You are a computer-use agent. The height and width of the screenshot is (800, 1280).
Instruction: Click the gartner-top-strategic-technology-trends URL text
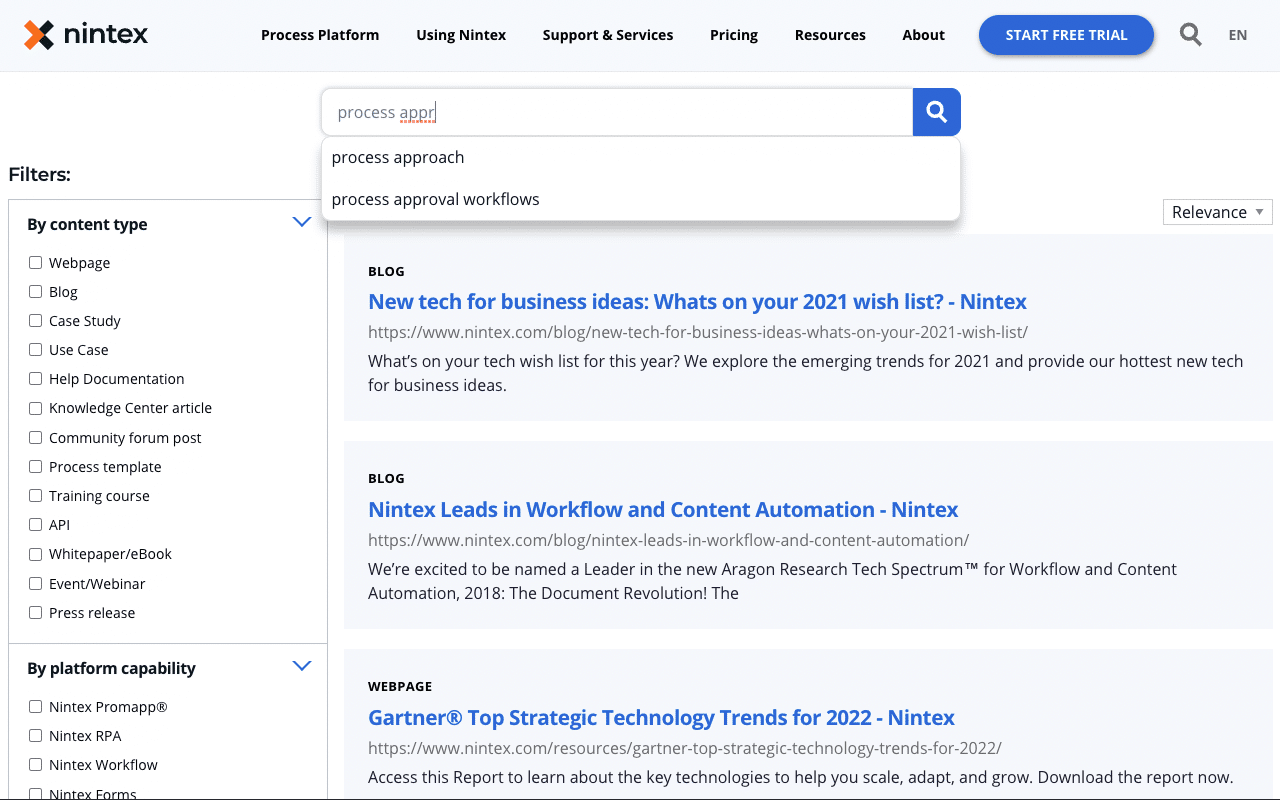685,748
